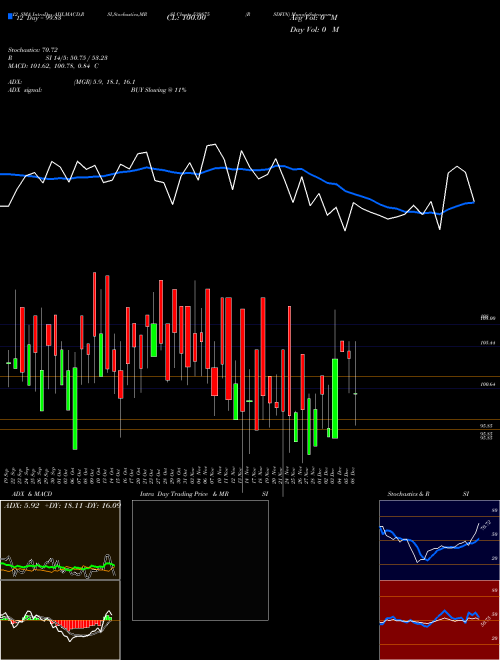Select the 'Avg Vol: 0 M' reading
Image resolution: width=500 pixels, height=660 pixels.
314,18
